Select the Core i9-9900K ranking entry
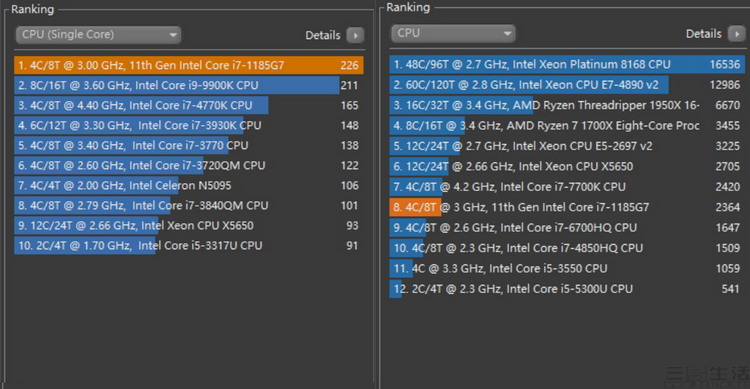Image resolution: width=750 pixels, height=389 pixels. click(x=189, y=85)
